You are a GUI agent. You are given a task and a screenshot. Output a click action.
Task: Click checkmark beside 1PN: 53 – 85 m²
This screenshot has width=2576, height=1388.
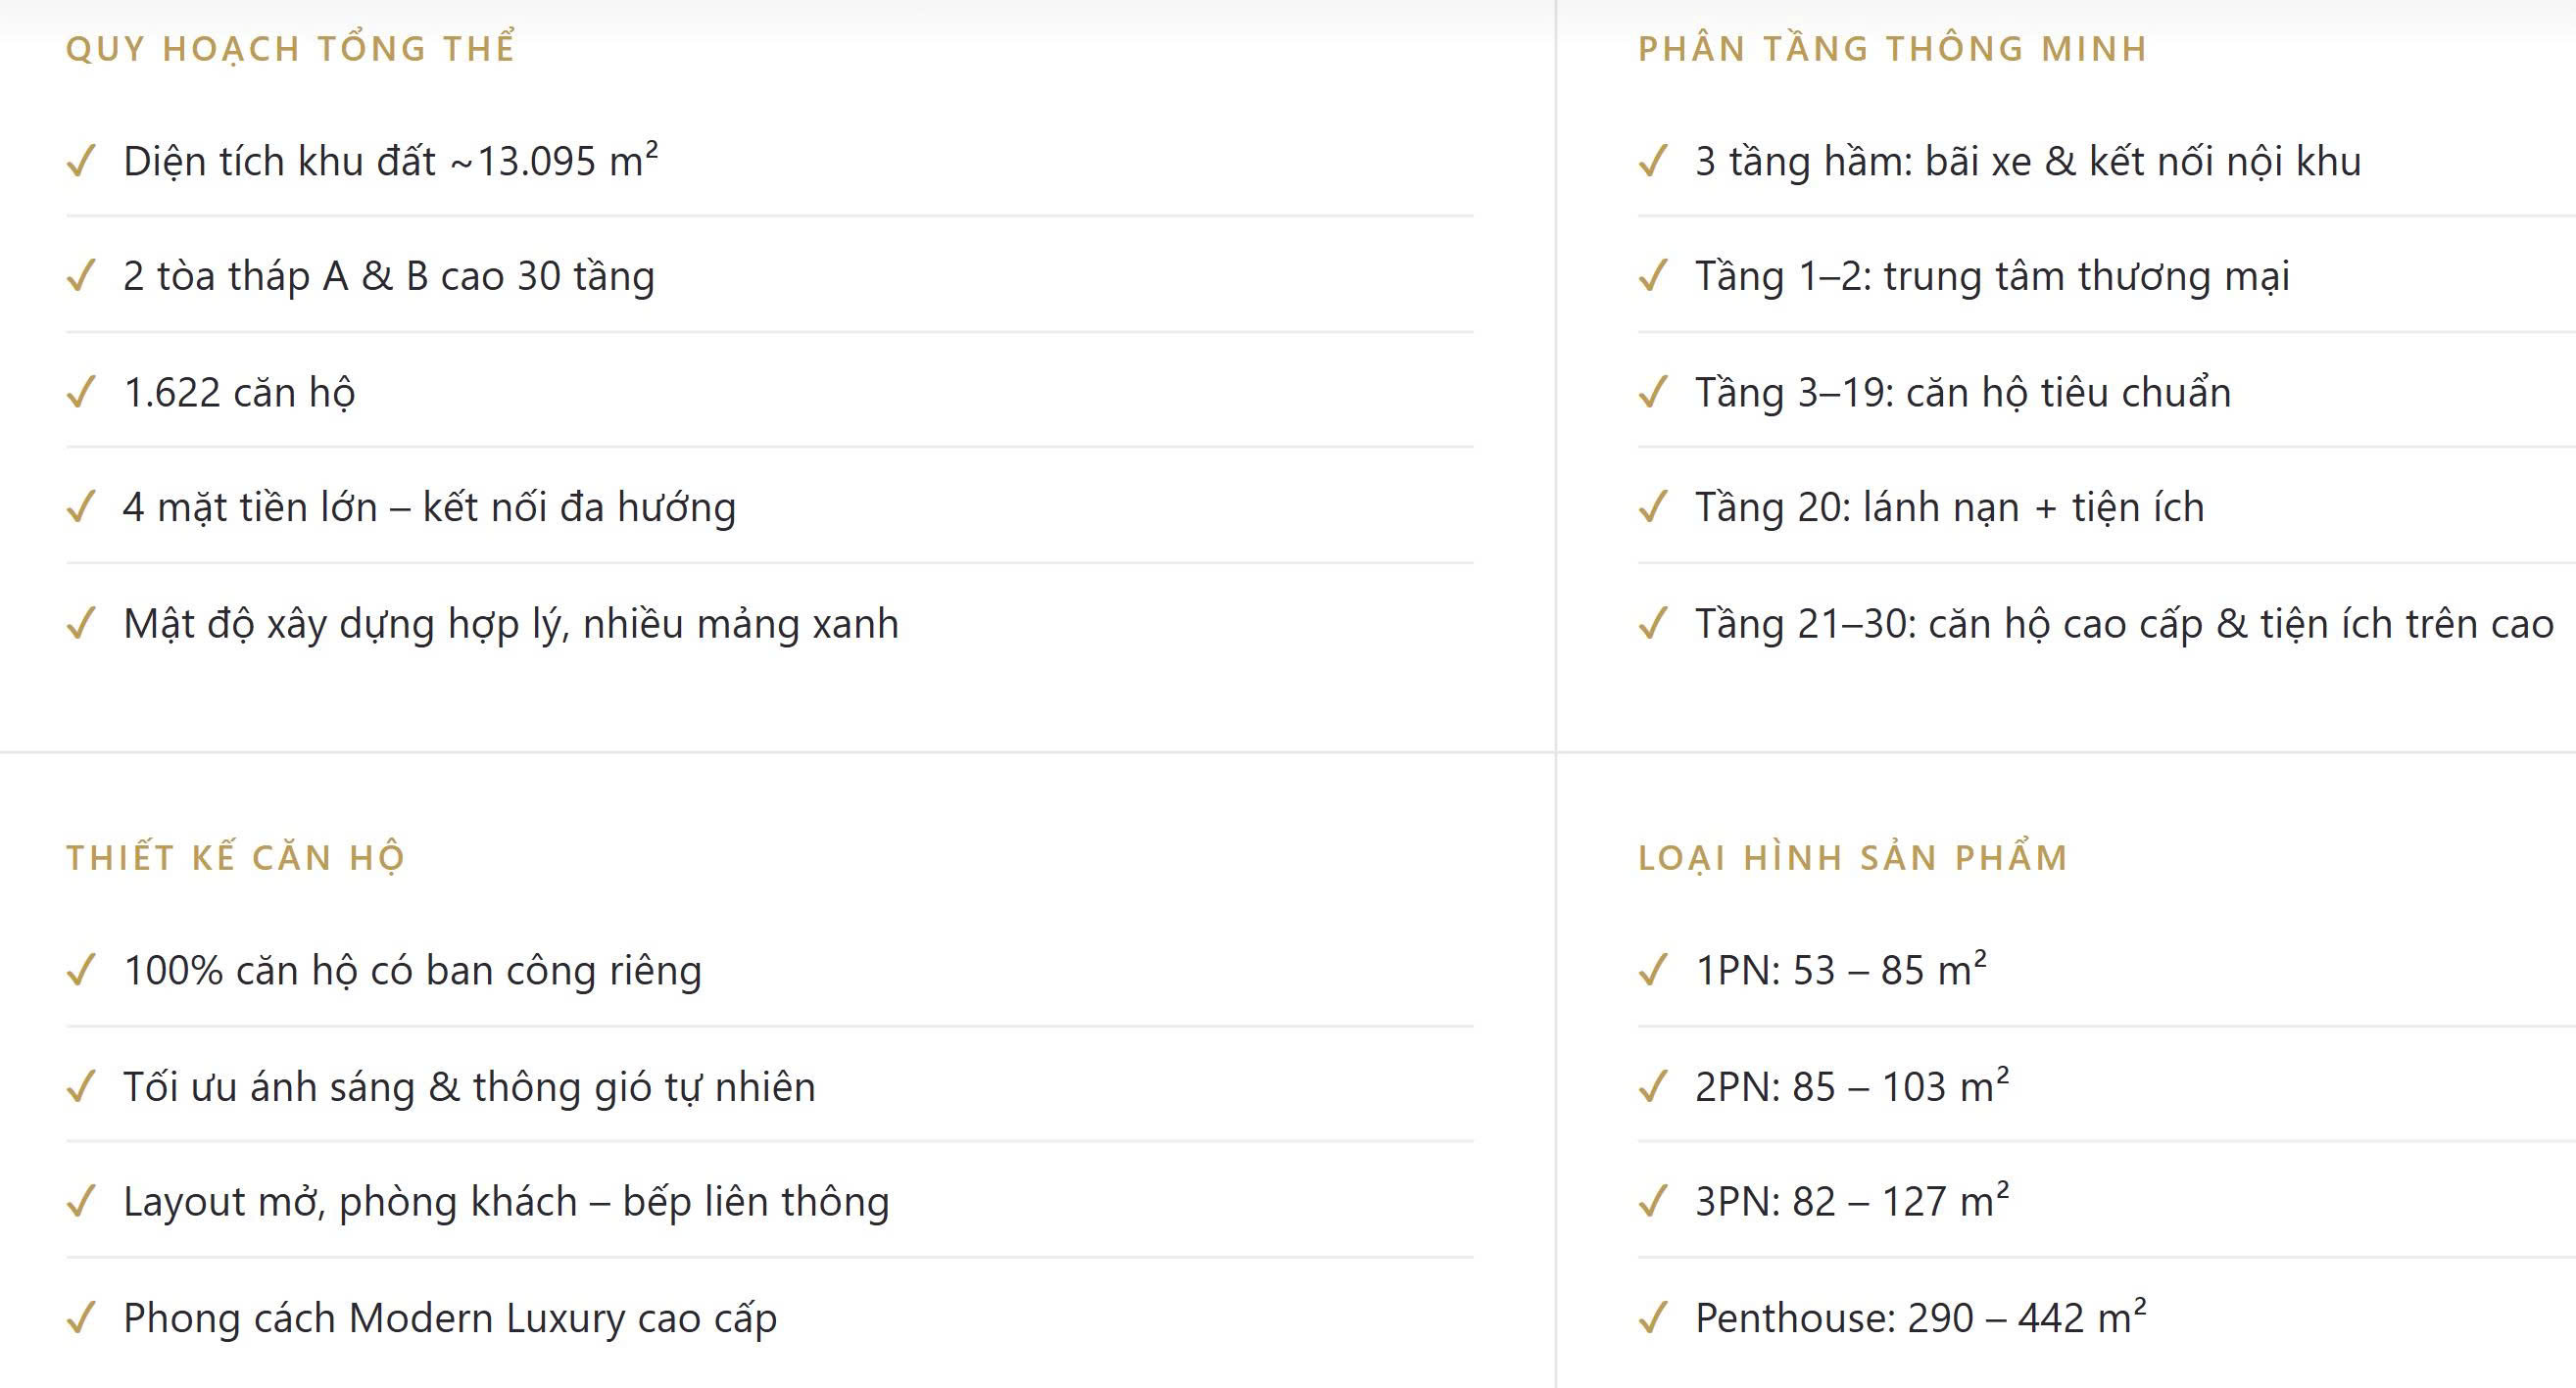pos(1653,970)
